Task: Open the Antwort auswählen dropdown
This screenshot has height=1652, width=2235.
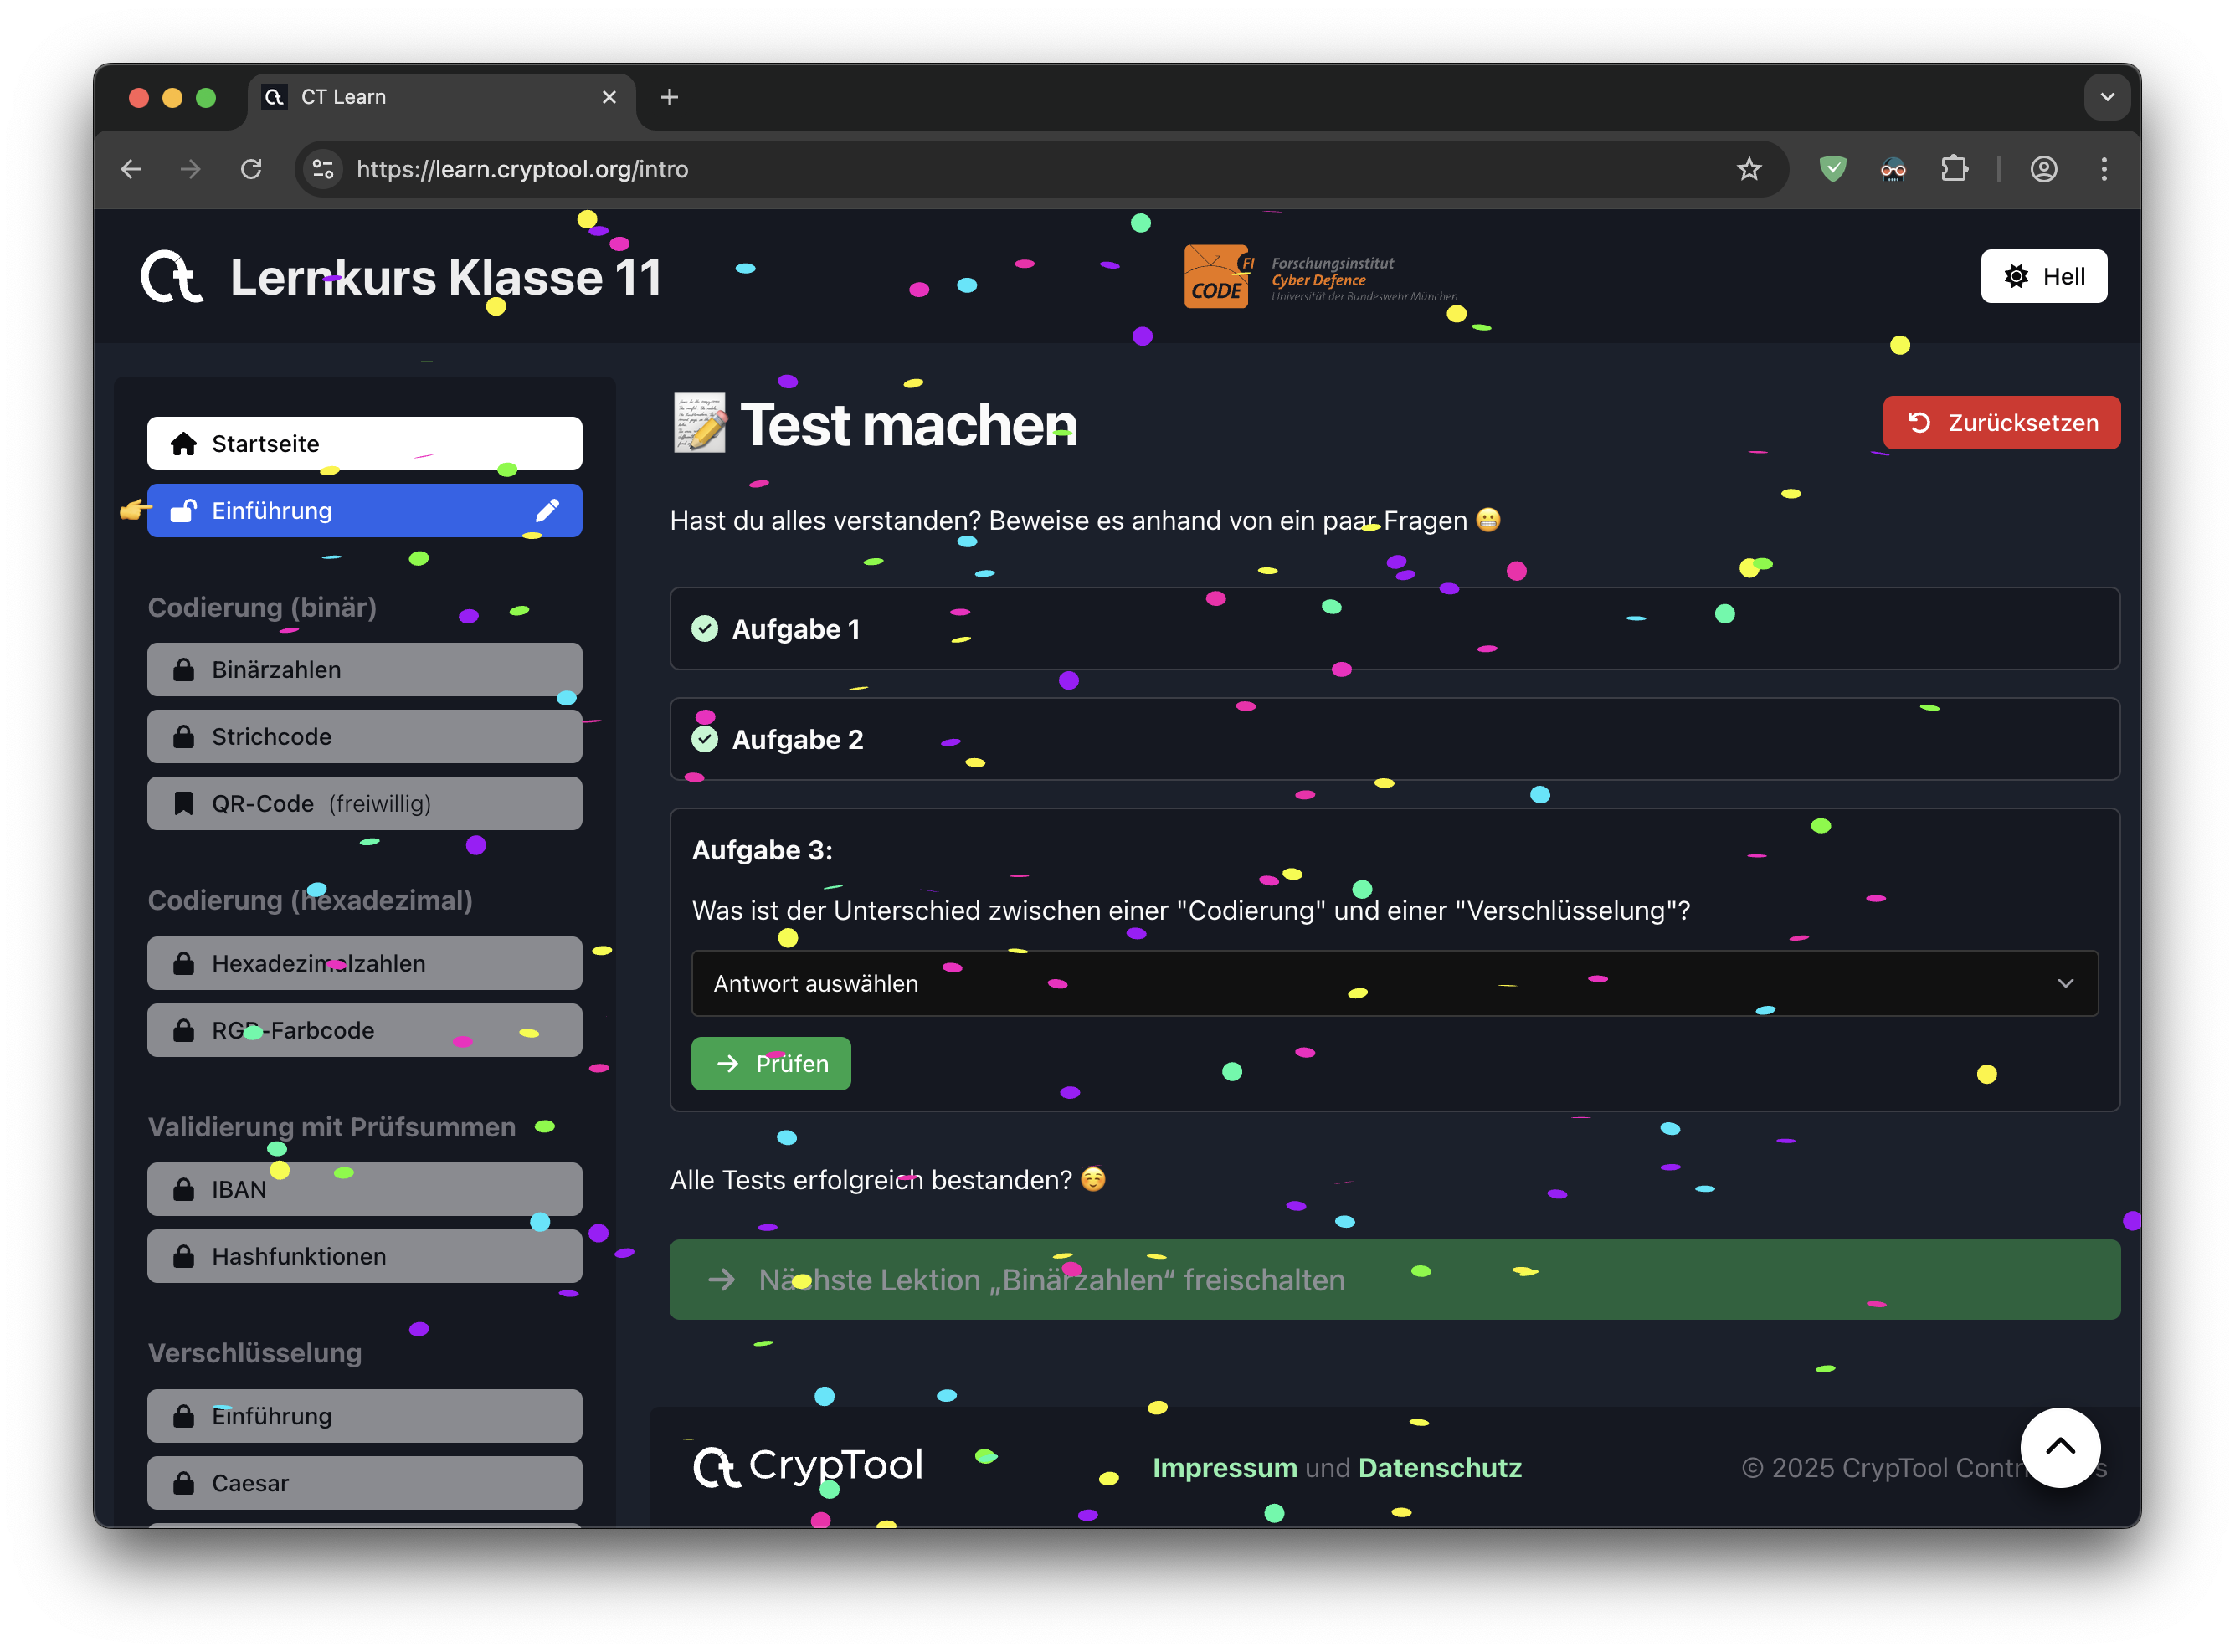Action: coord(1394,984)
